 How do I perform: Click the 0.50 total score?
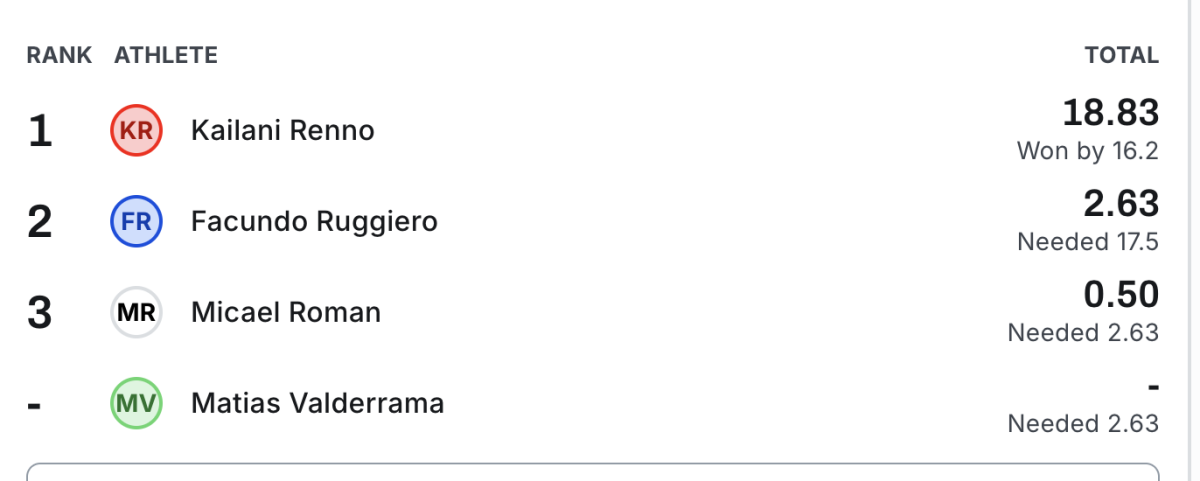[1121, 295]
